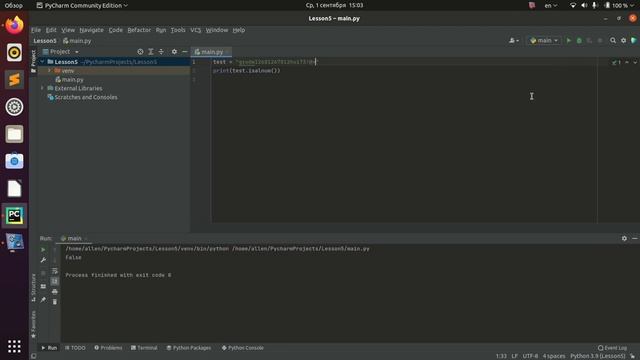The height and width of the screenshot is (360, 640).
Task: Modify run configuration wrench icon
Action: click(43, 260)
